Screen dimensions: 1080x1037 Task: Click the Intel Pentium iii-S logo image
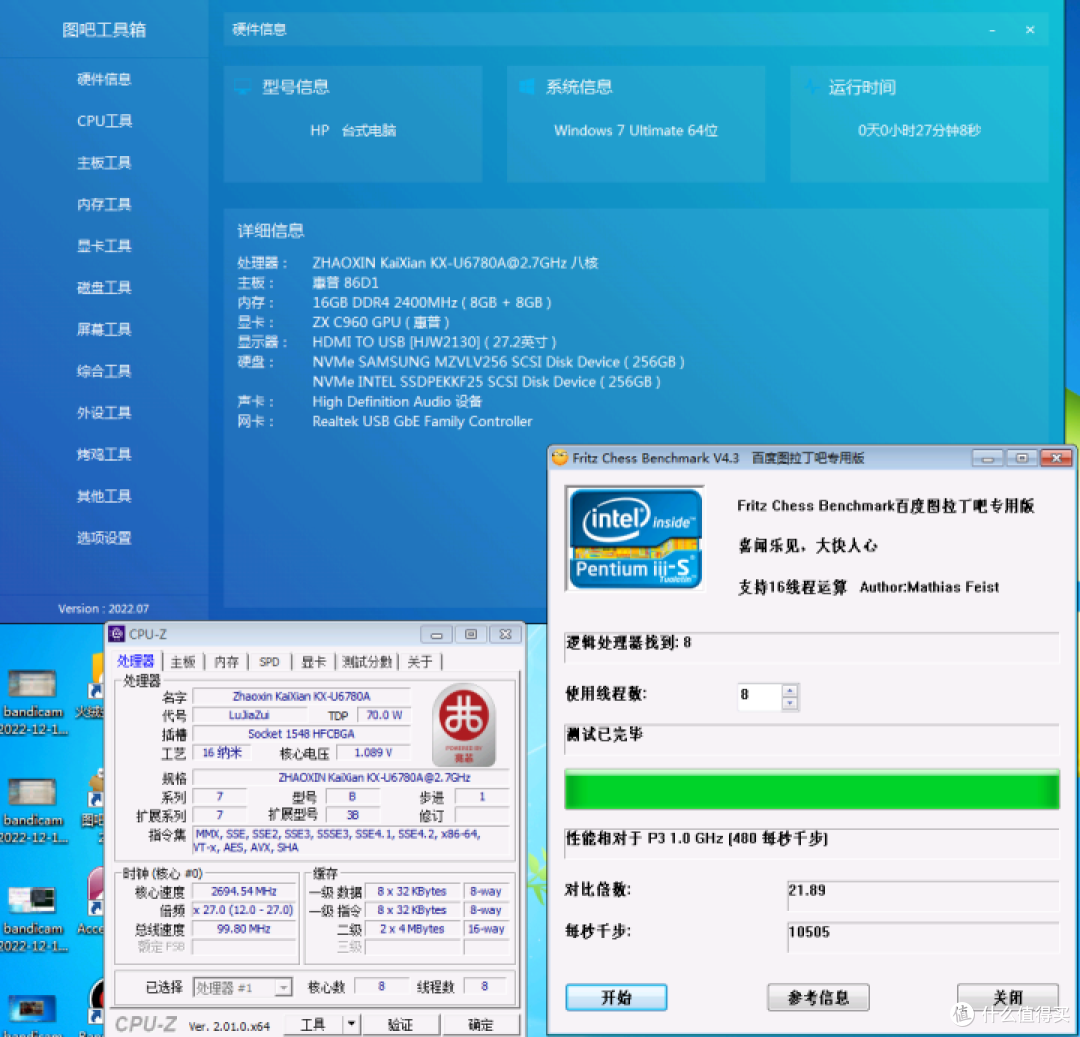tap(635, 538)
